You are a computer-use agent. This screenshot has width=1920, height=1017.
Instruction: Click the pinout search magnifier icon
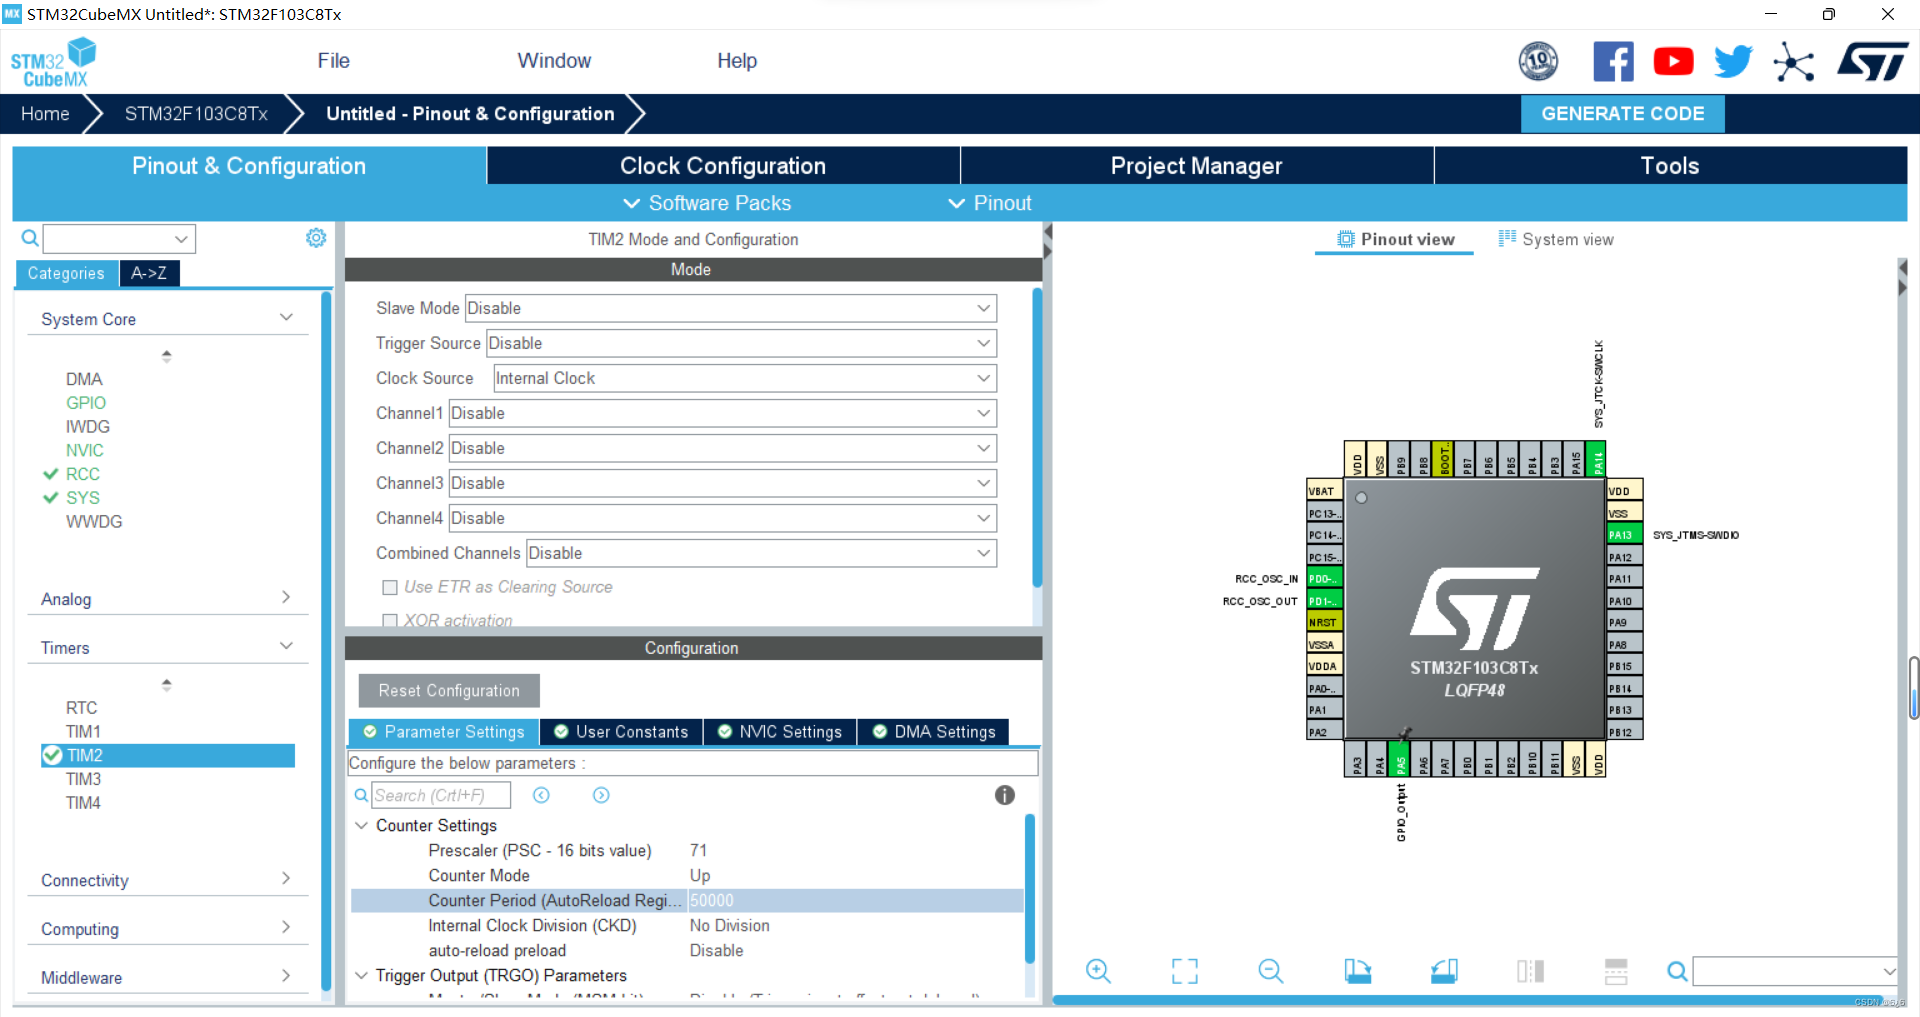[1677, 971]
